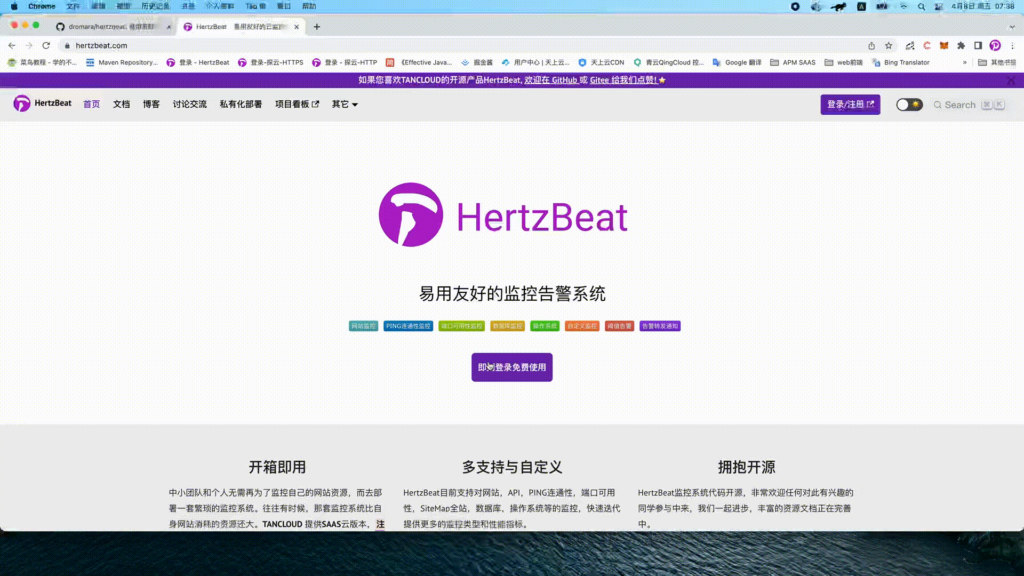Image resolution: width=1024 pixels, height=576 pixels.
Task: Click the purple profile avatar in Chrome
Action: 995,46
